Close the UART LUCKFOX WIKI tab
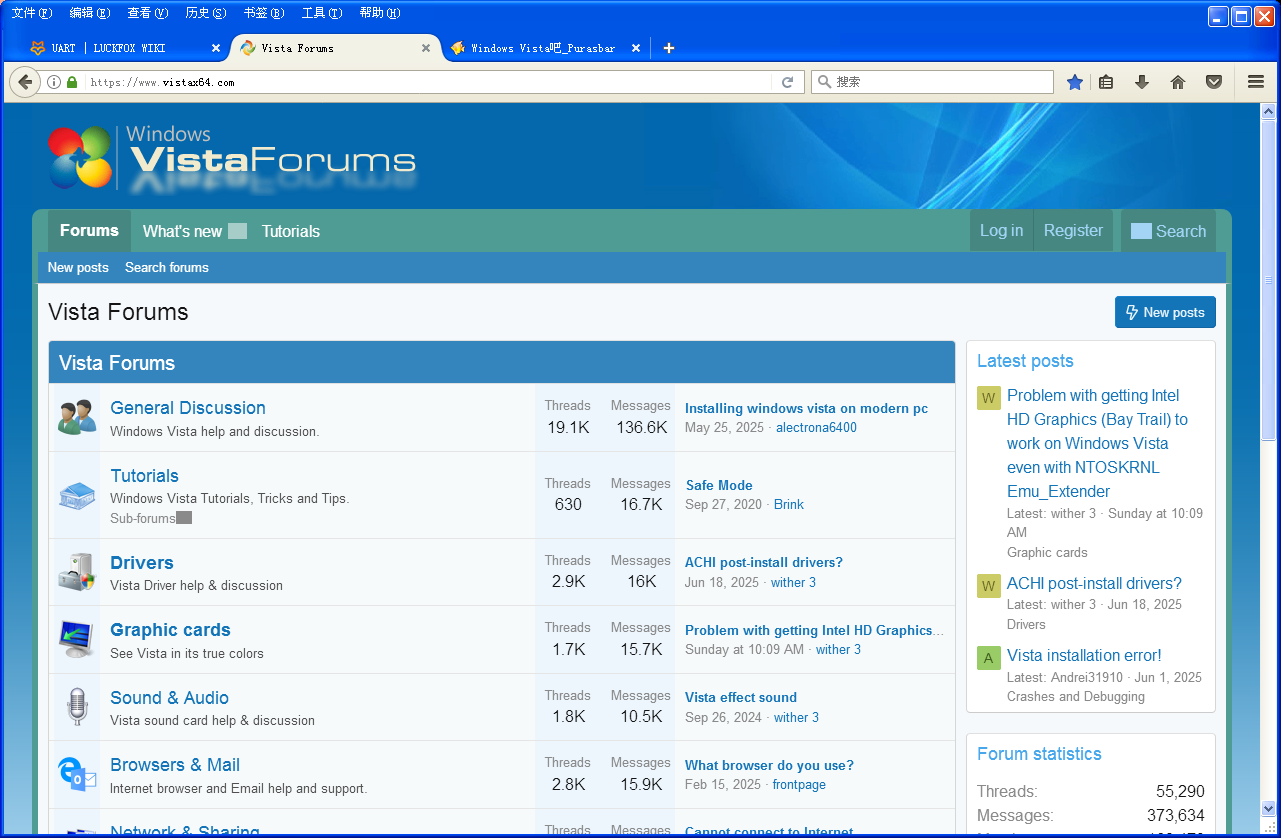Viewport: 1281px width, 838px height. point(216,48)
